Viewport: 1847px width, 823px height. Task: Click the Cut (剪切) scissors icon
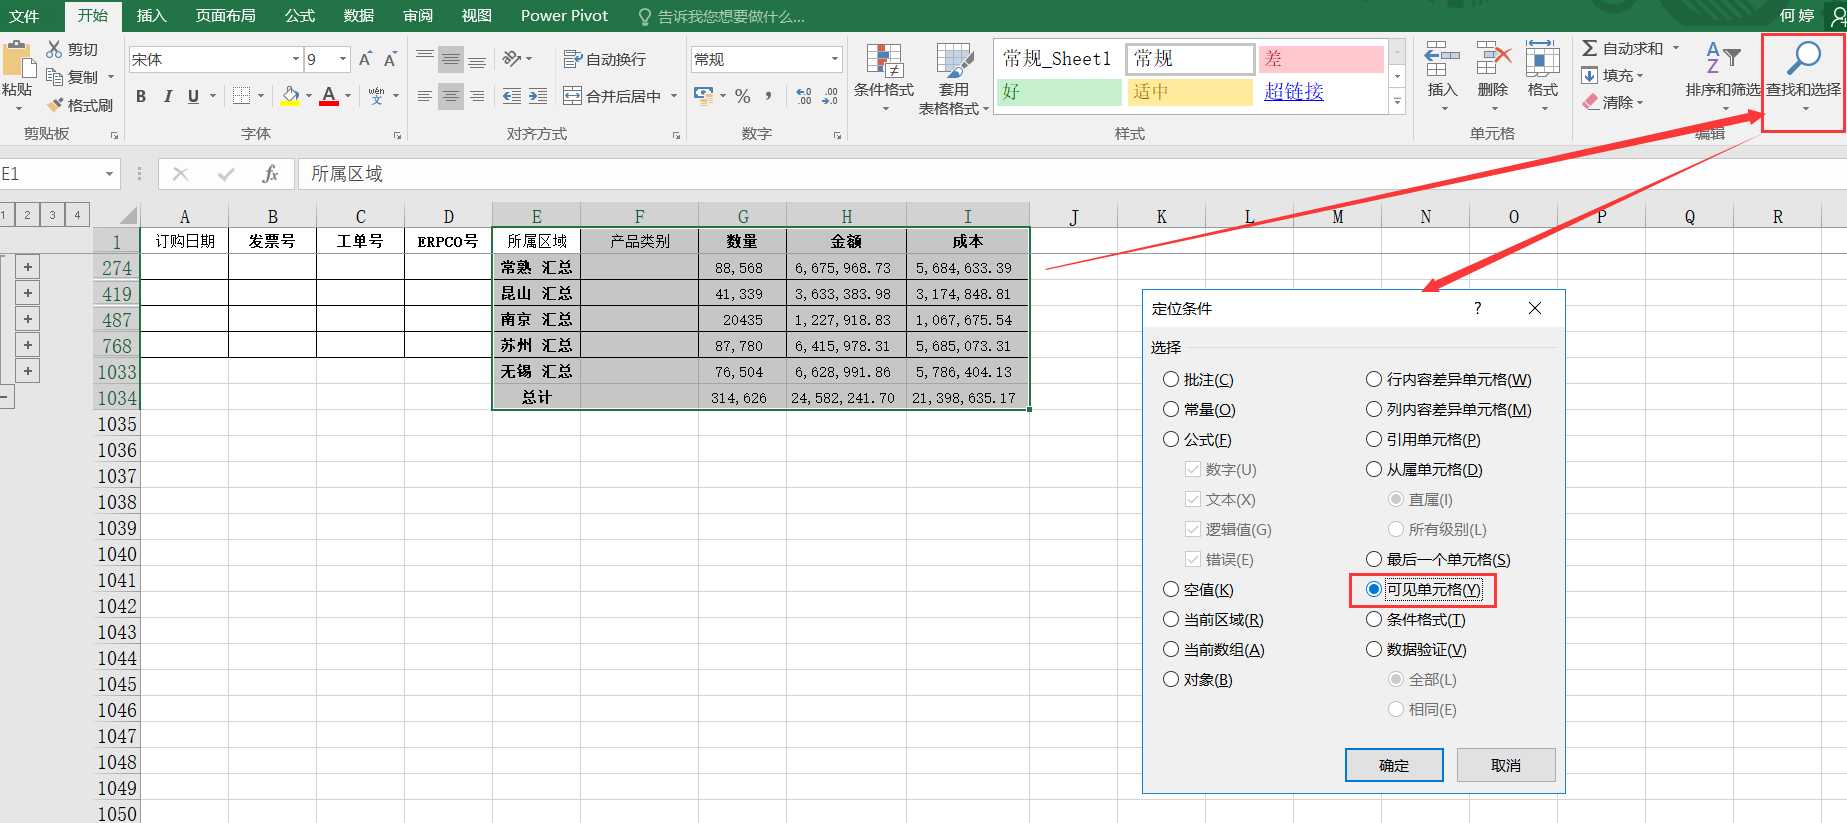54,49
